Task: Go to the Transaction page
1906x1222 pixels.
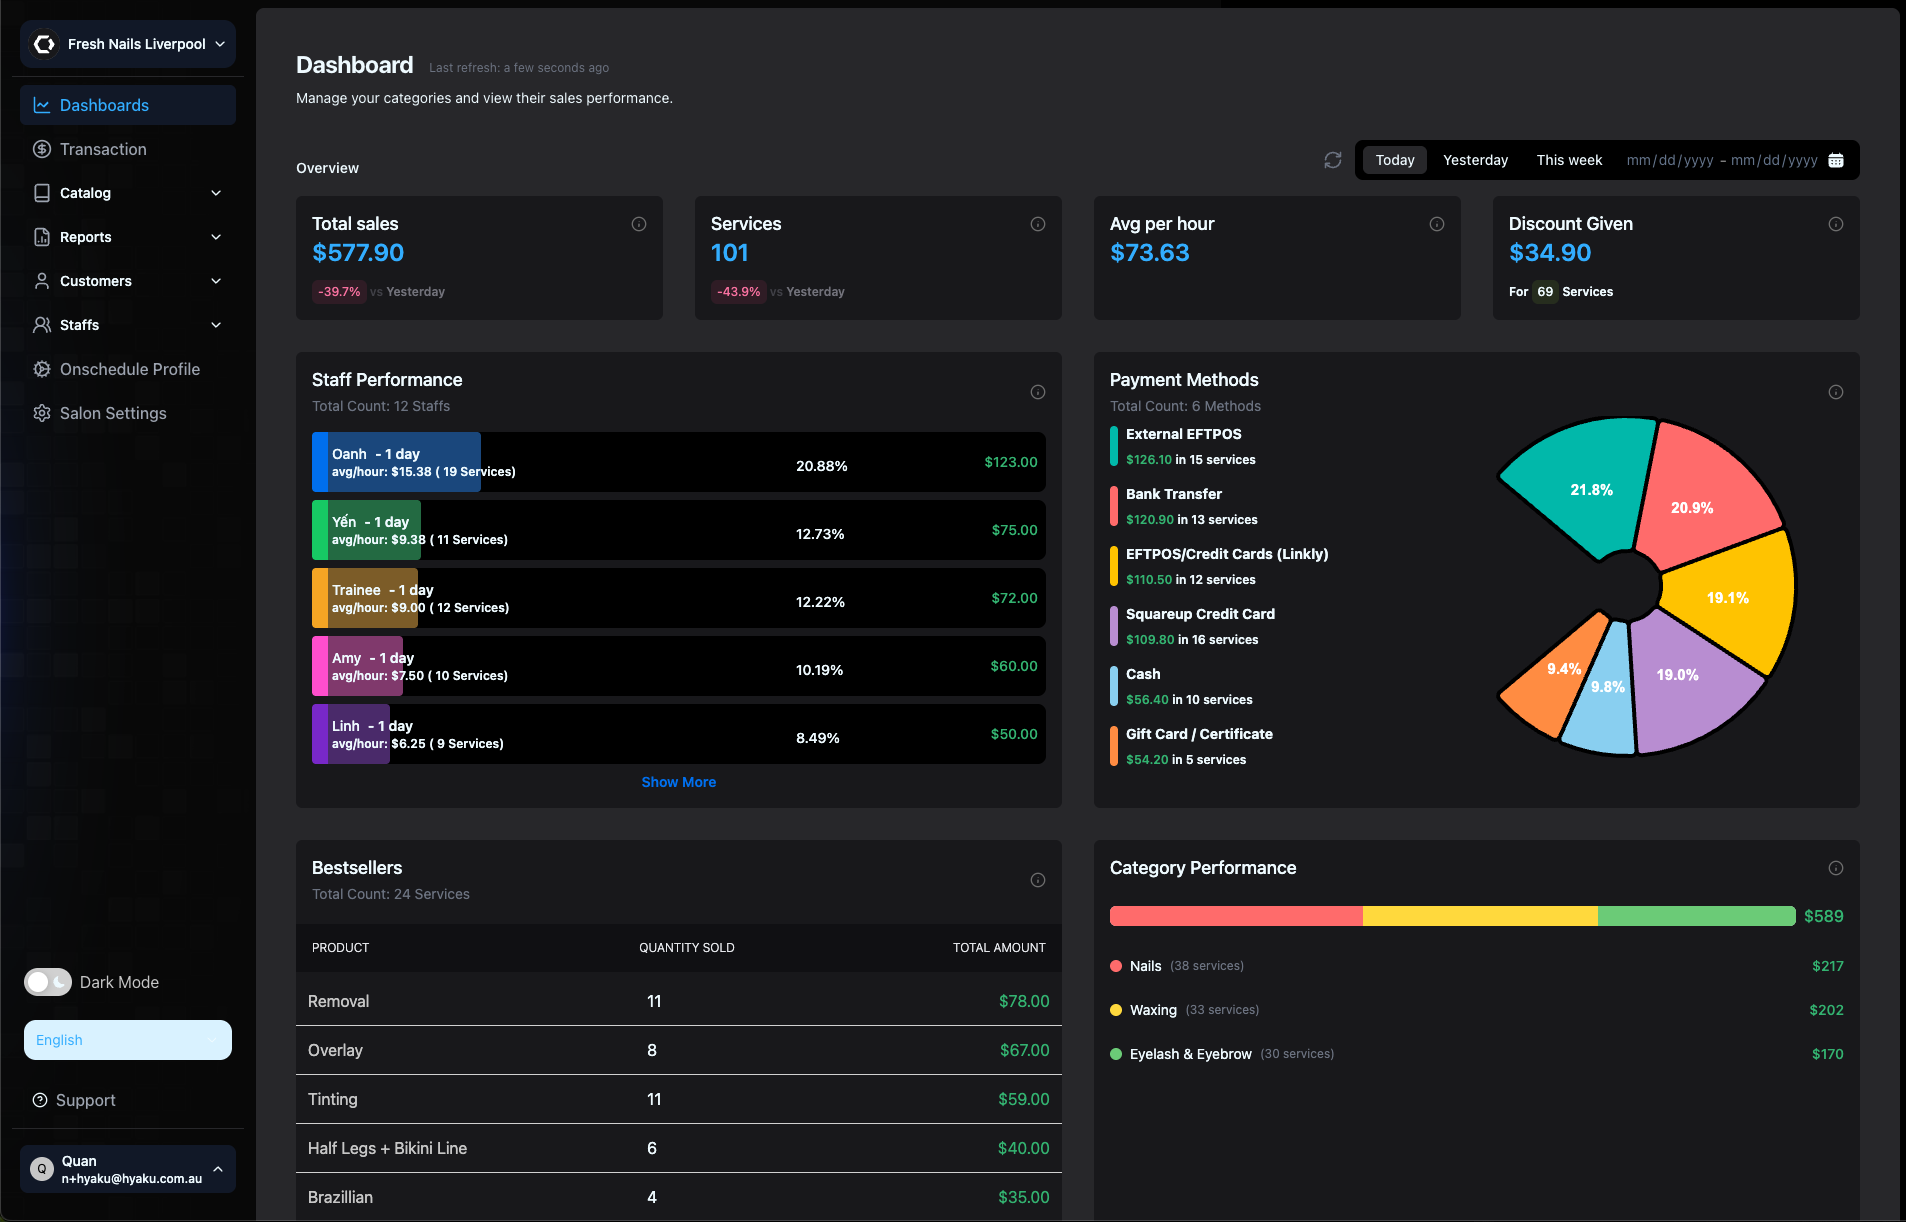Action: point(103,149)
